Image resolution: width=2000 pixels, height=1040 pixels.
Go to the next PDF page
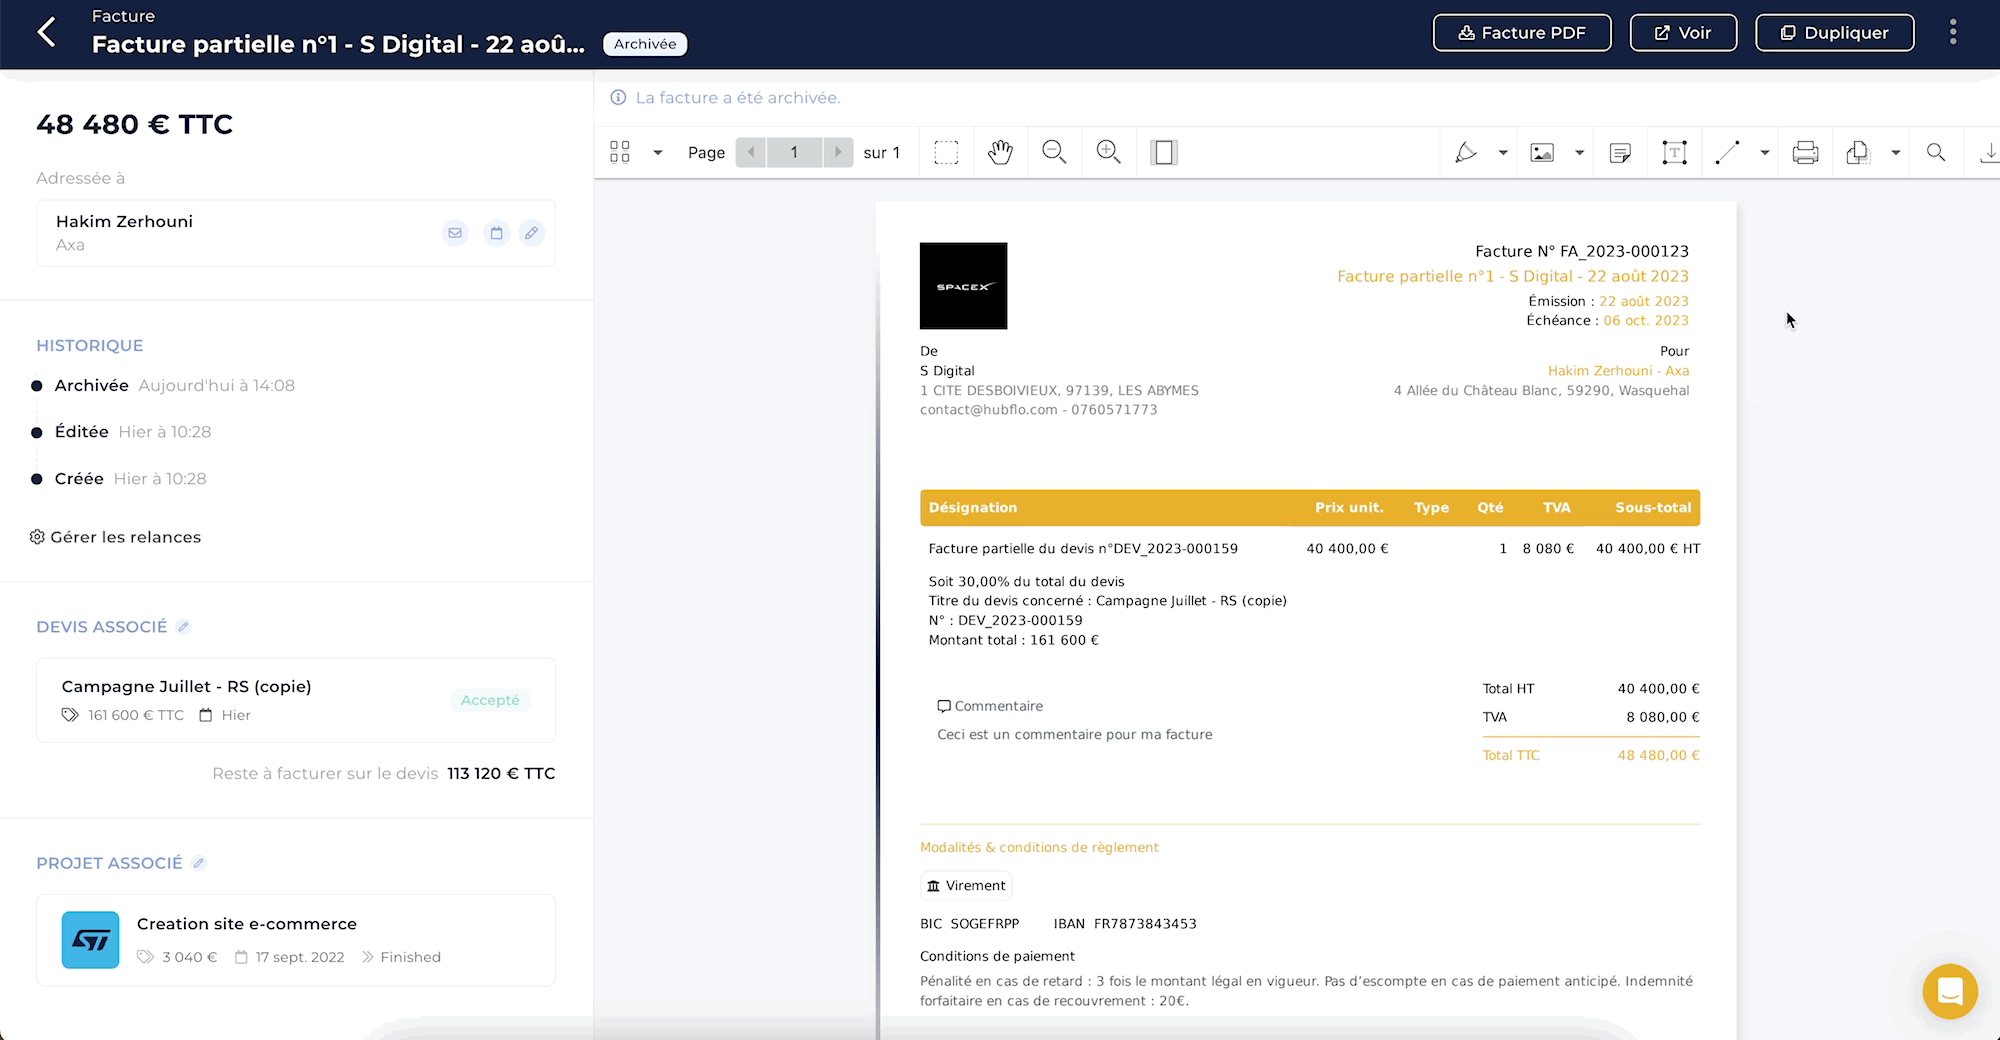pyautogui.click(x=838, y=152)
